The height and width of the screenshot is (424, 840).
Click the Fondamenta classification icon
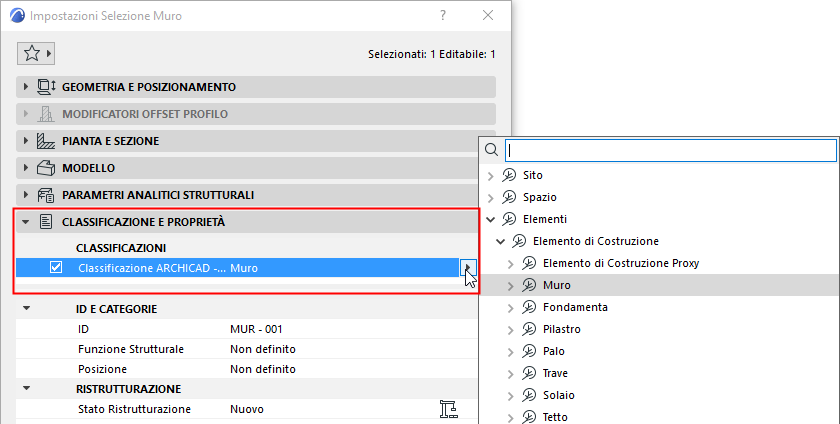(x=529, y=307)
